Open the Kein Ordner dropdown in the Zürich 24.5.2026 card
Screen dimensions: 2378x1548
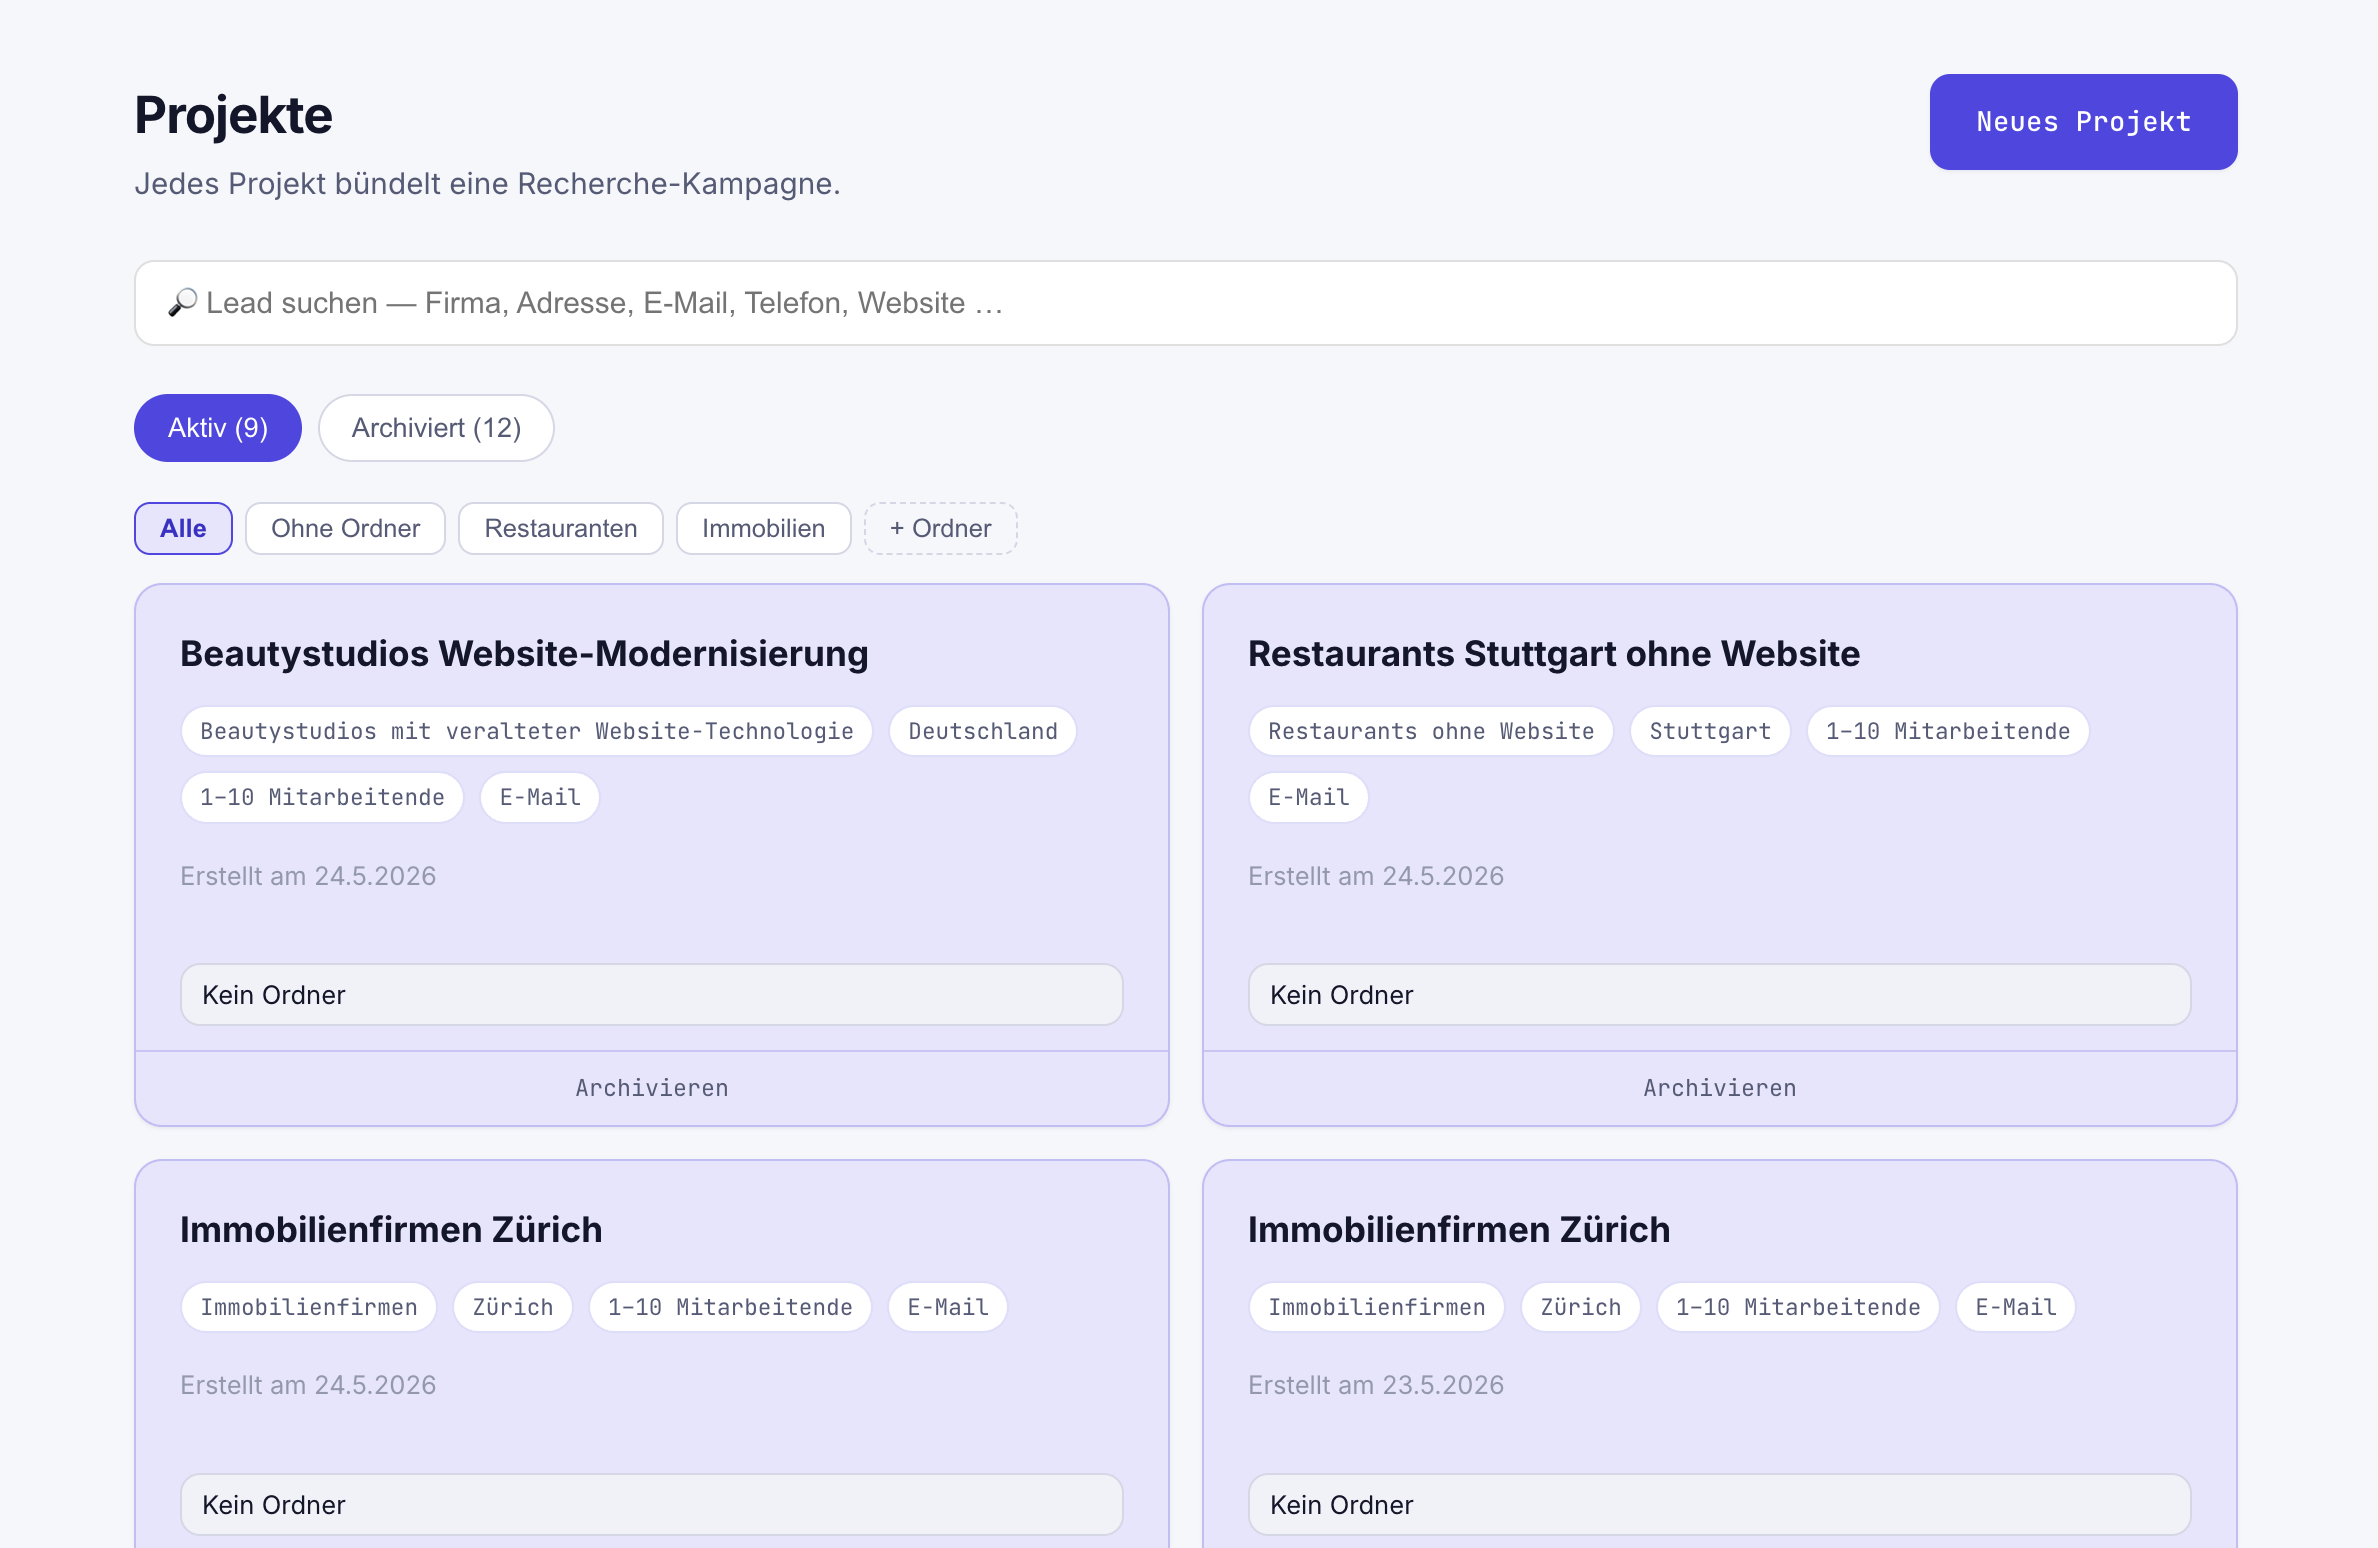652,1505
